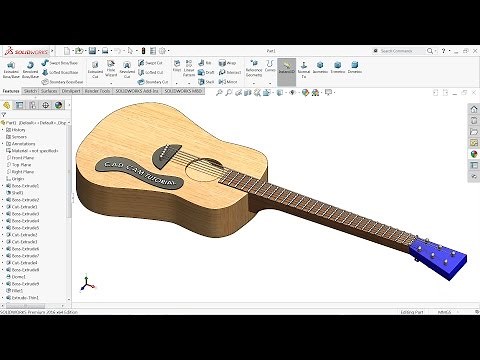Select the Revolved Cut tool

pyautogui.click(x=127, y=70)
